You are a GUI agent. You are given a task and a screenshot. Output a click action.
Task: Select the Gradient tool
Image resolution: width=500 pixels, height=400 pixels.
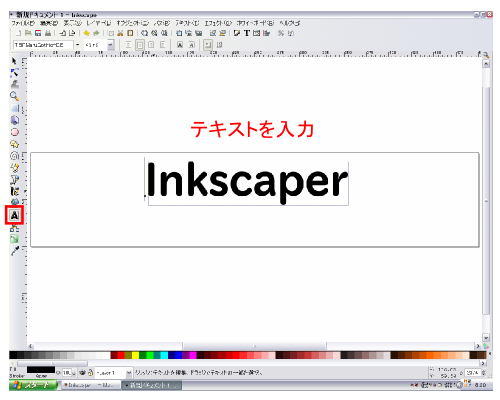click(x=14, y=239)
